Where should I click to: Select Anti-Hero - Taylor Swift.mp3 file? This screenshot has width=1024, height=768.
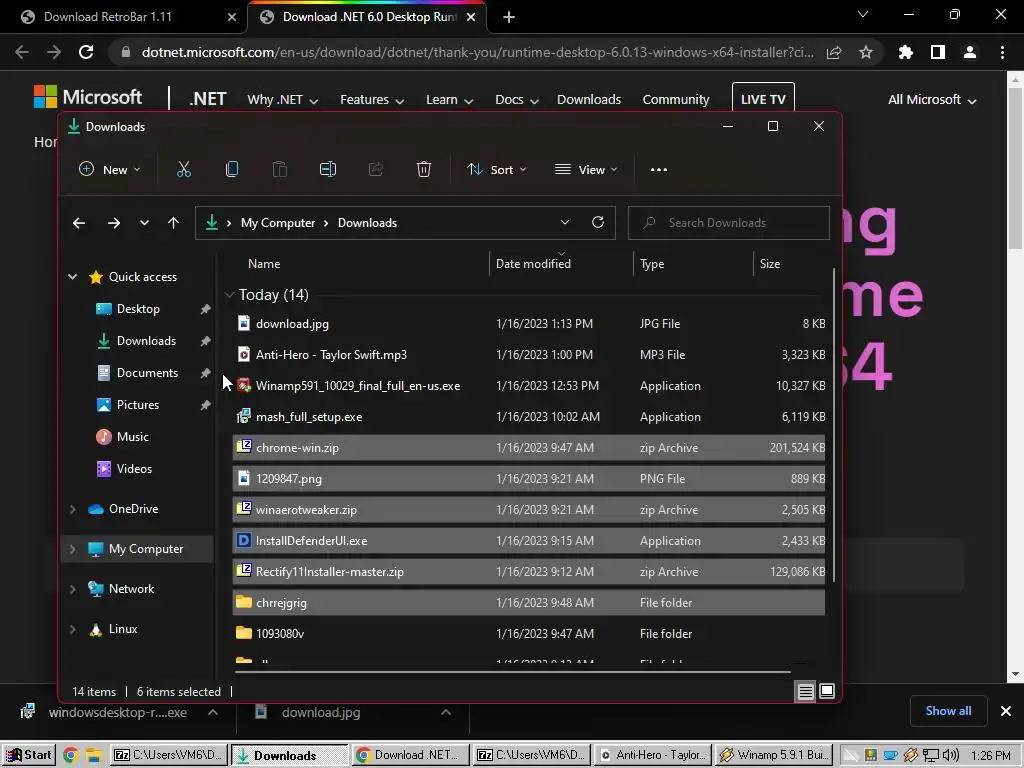528,355
